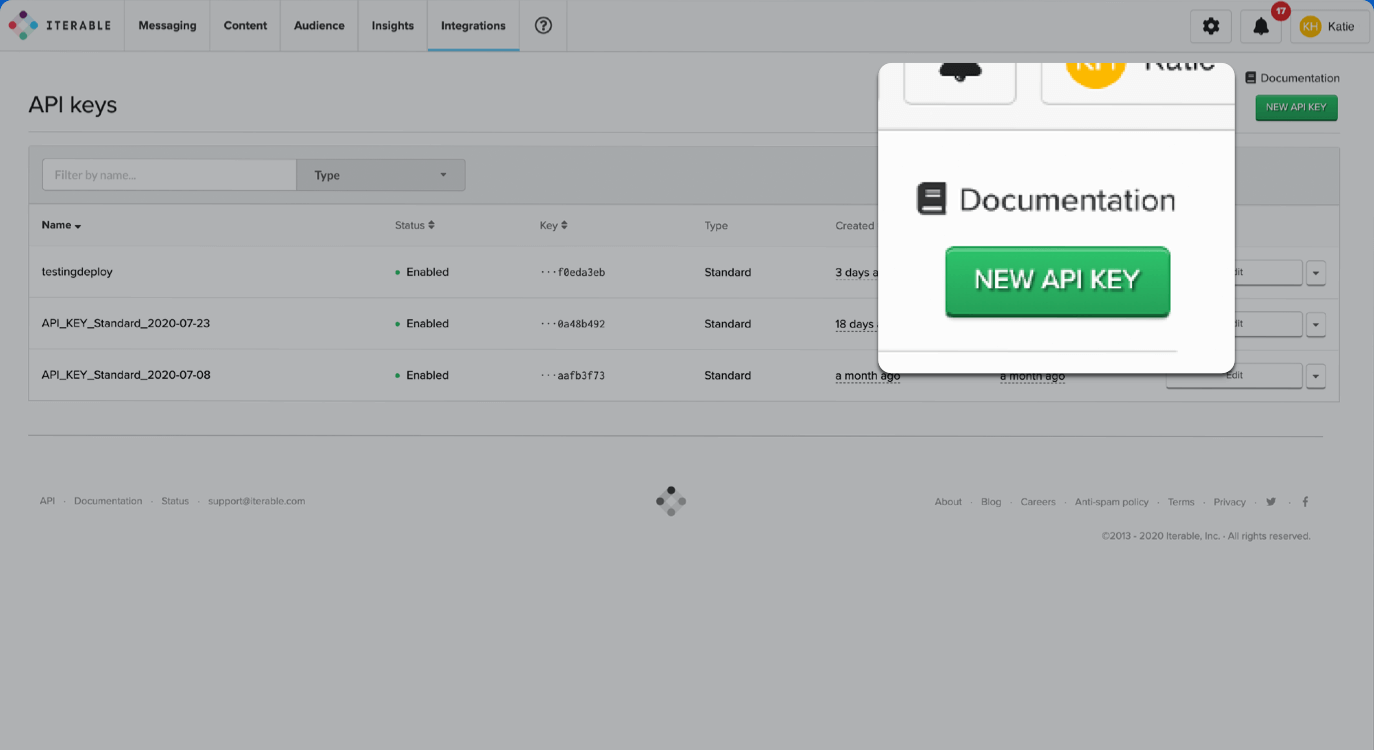The image size is (1374, 750).
Task: Open the help question mark icon
Action: [x=543, y=26]
